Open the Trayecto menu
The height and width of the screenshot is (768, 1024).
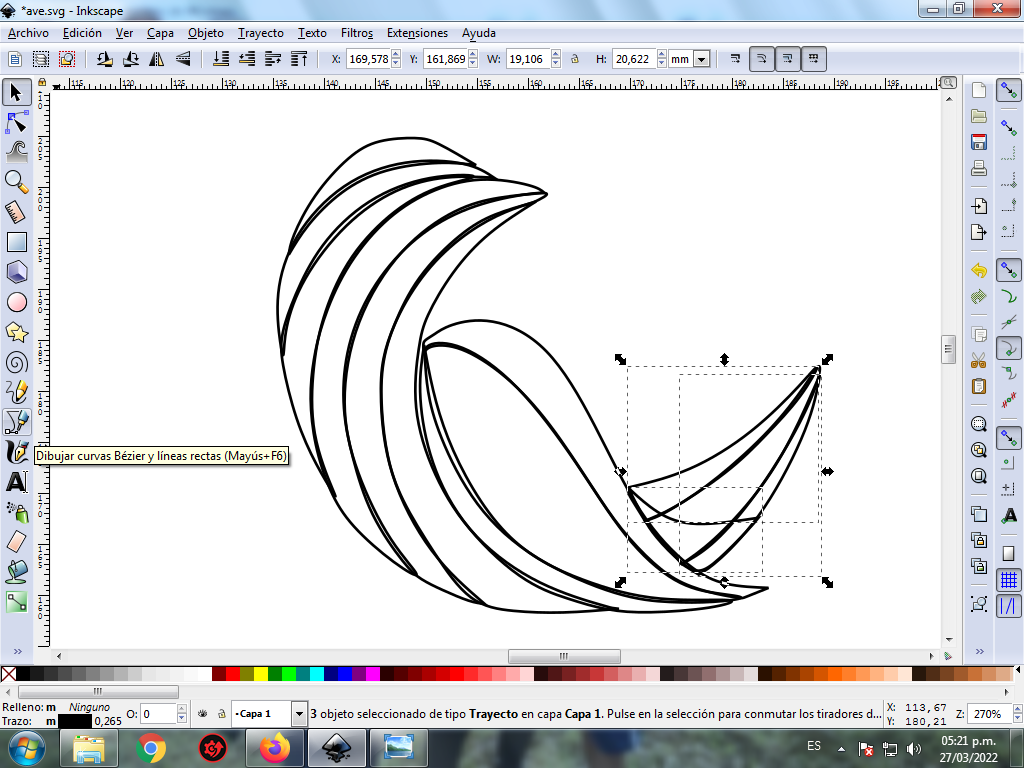click(x=260, y=33)
